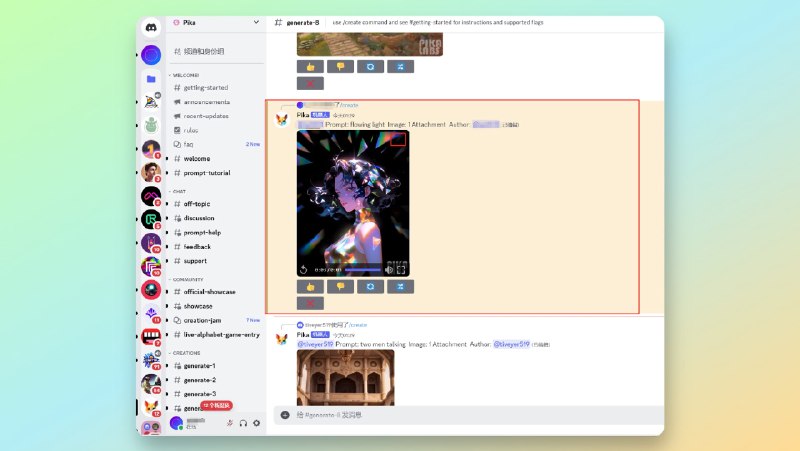
Task: Give thumbs down on the flowing light video
Action: (340, 287)
